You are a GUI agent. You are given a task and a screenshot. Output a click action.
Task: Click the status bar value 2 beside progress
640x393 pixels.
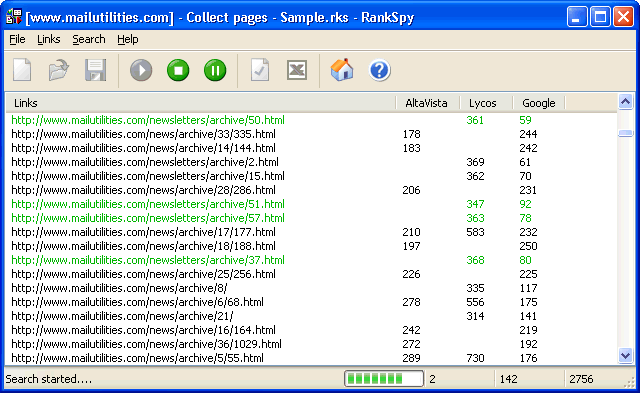click(x=432, y=379)
